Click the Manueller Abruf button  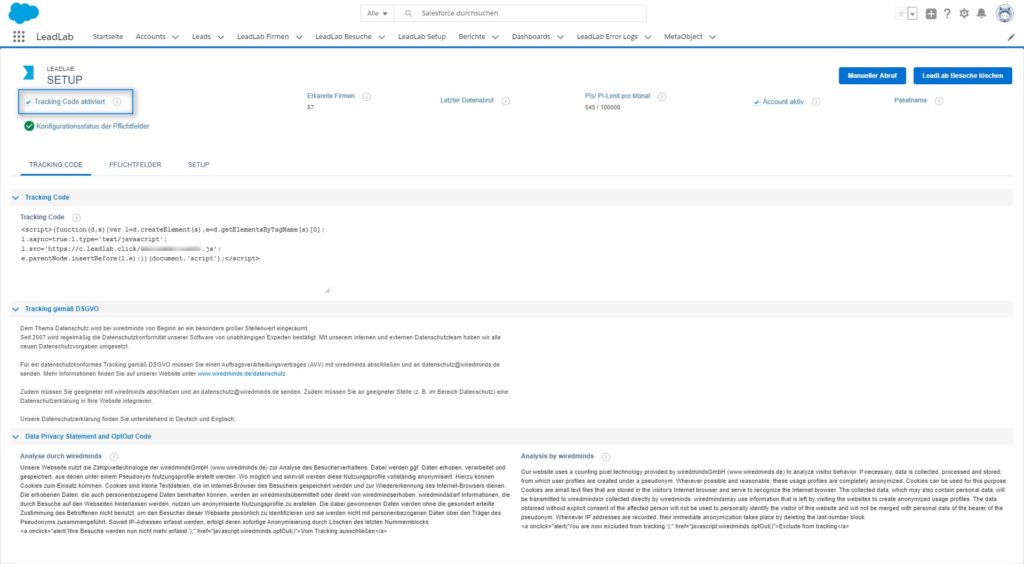(872, 76)
